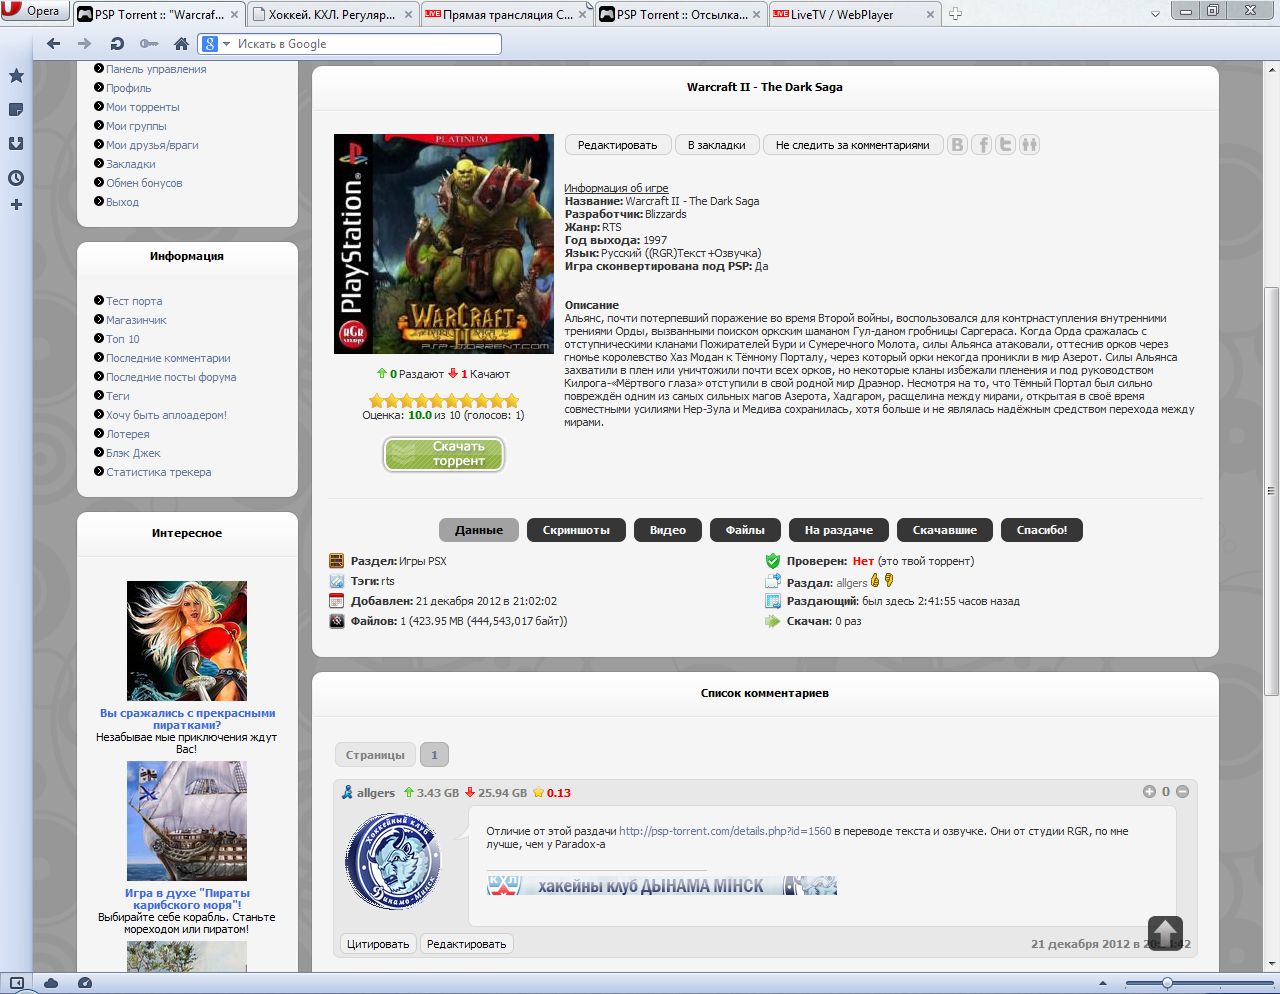The width and height of the screenshot is (1280, 994).
Task: Downvote the comment with the minus icon
Action: (x=1182, y=791)
